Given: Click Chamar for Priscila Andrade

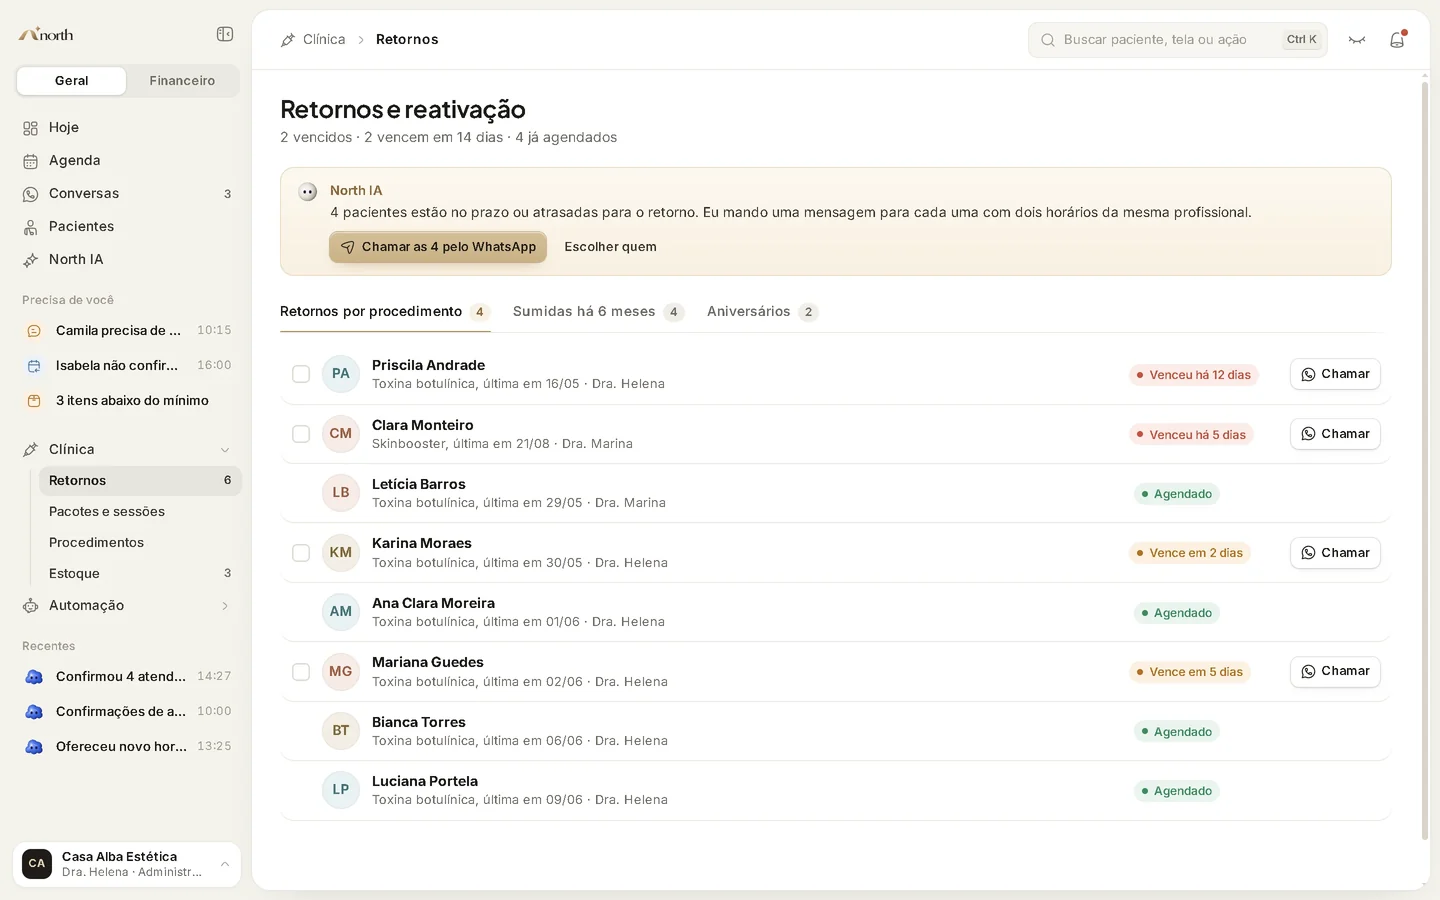Looking at the screenshot, I should click(x=1335, y=374).
